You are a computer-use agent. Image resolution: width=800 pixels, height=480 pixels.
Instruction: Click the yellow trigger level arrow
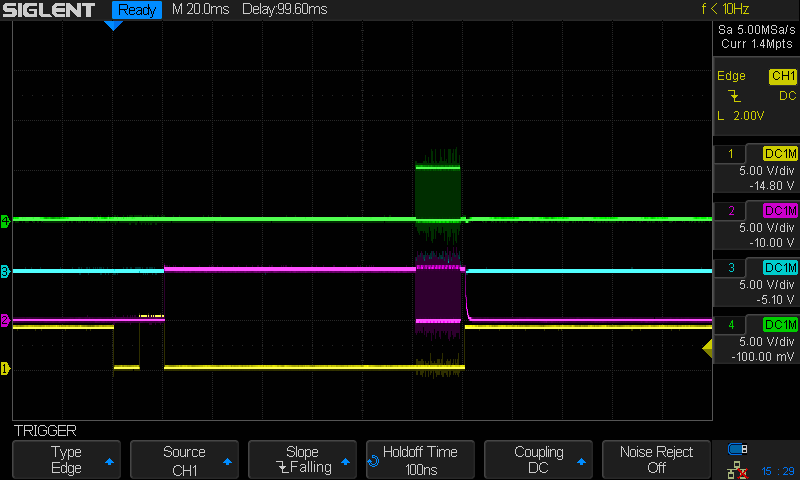click(x=707, y=349)
